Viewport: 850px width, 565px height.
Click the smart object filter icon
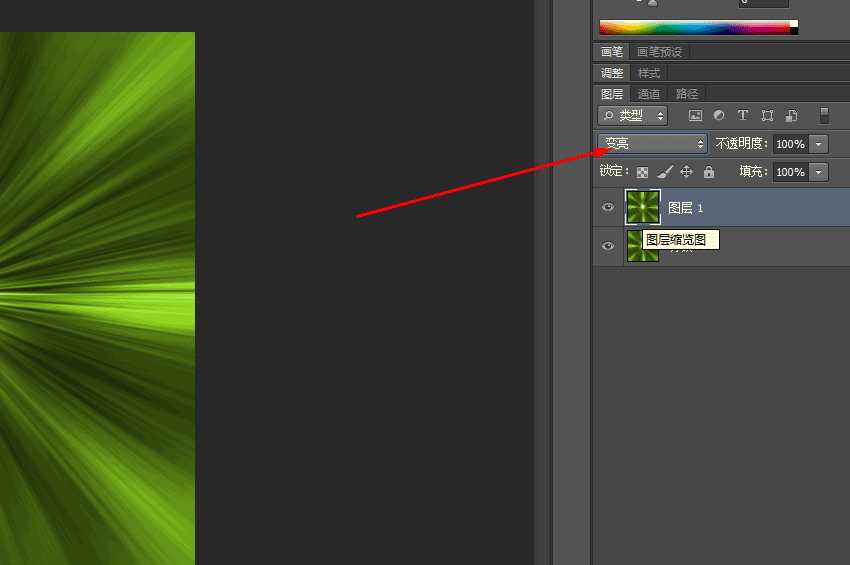pos(791,116)
